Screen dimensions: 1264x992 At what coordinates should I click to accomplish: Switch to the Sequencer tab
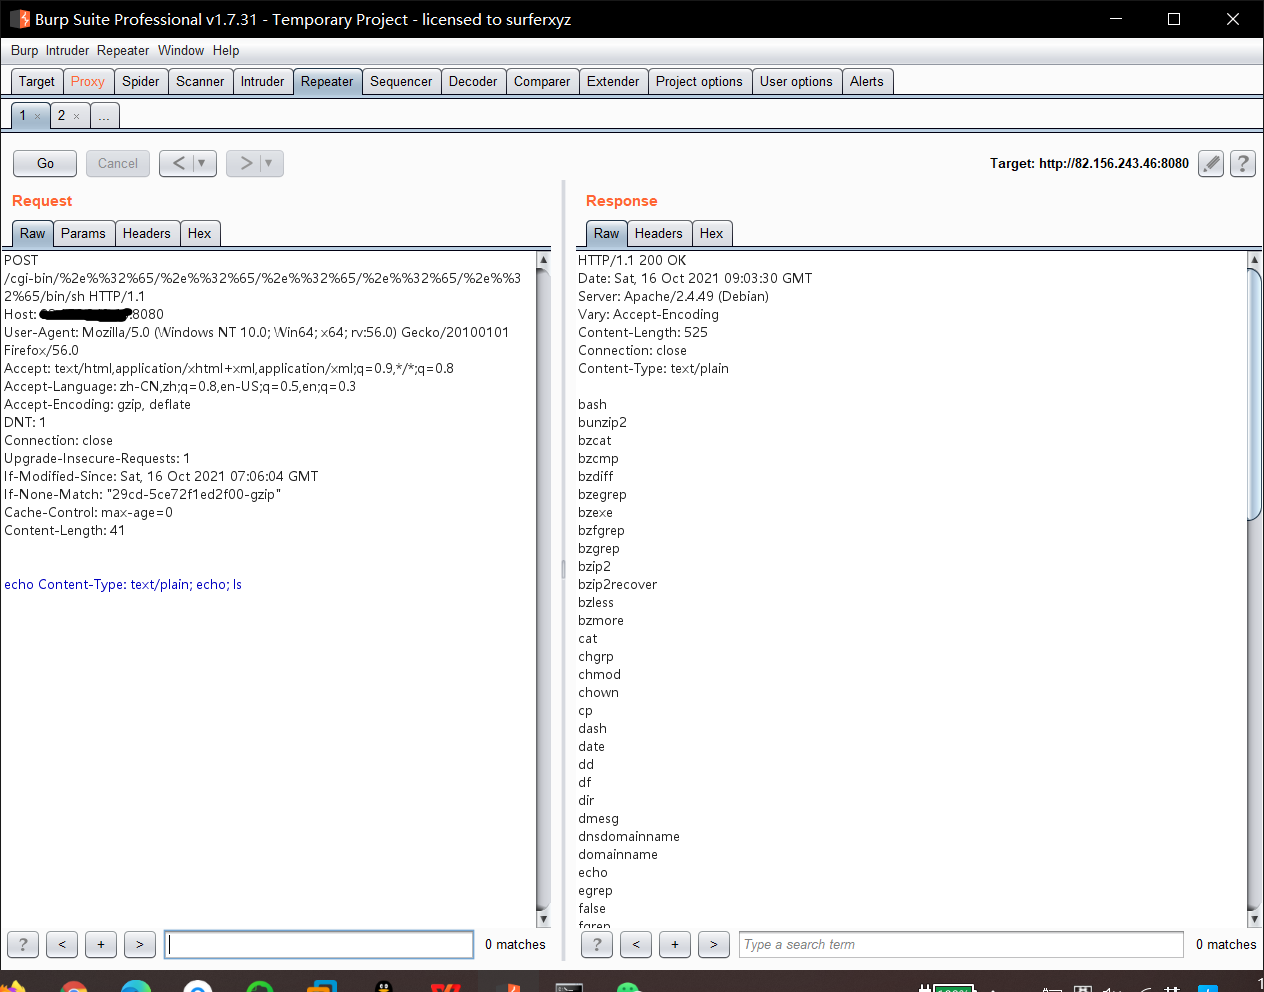[401, 81]
